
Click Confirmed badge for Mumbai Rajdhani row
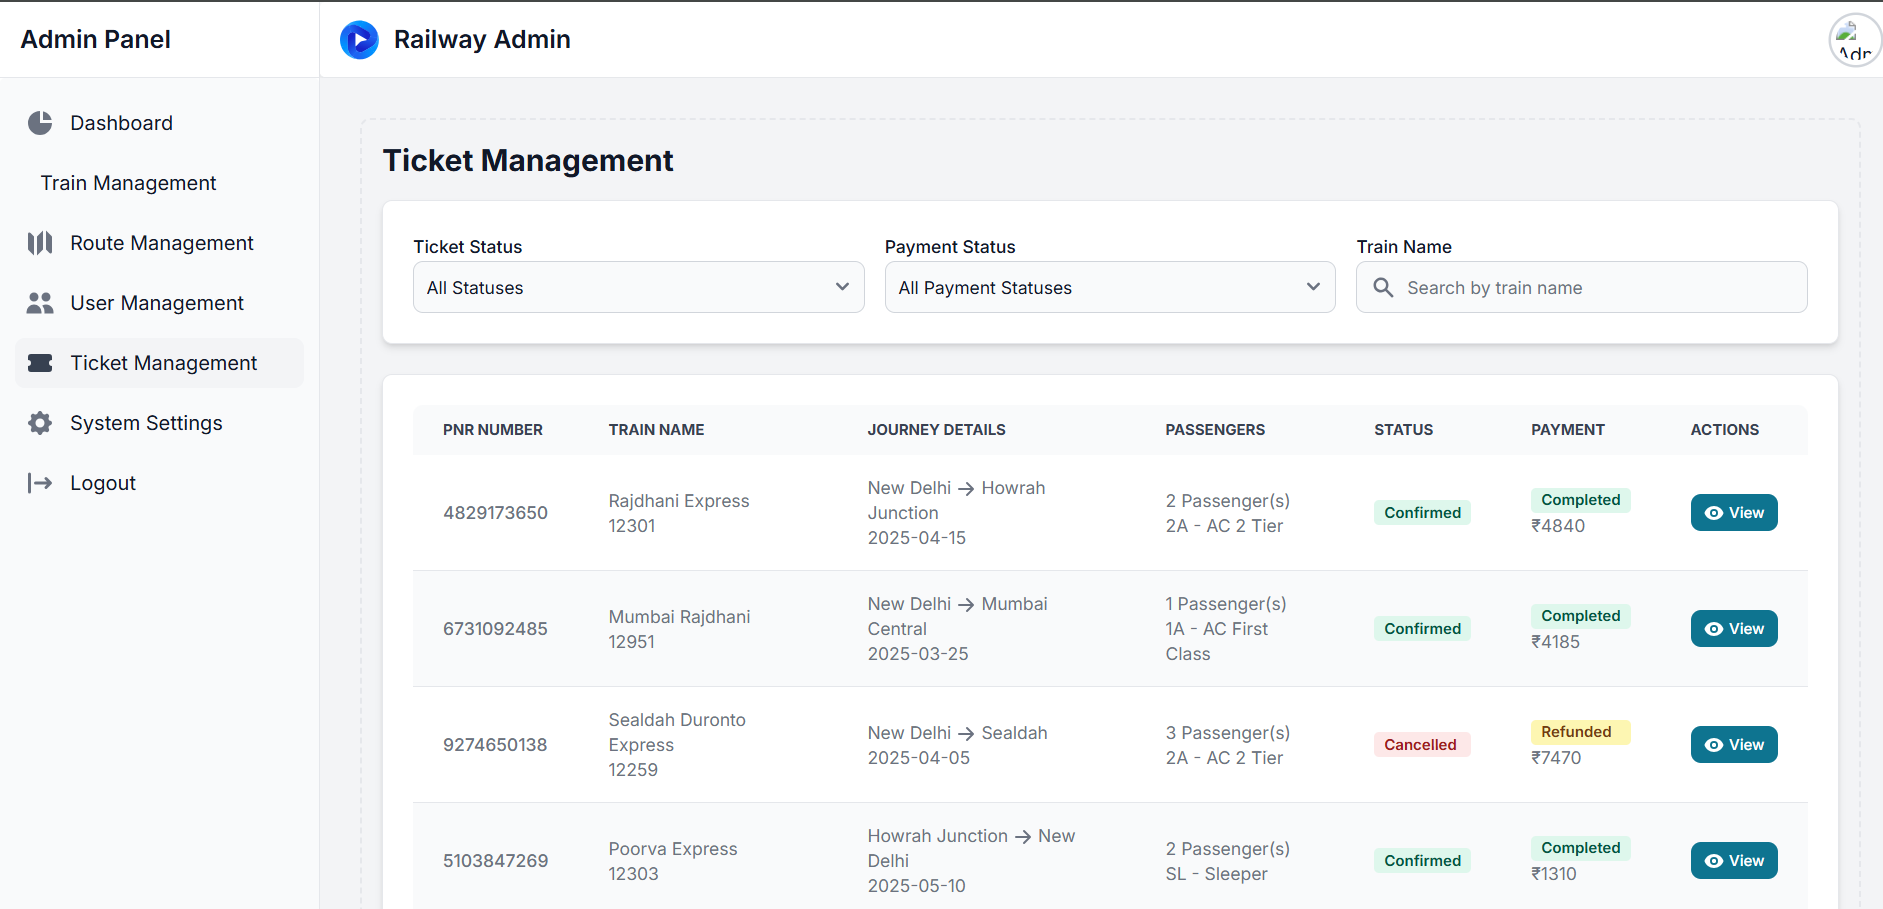pos(1422,629)
